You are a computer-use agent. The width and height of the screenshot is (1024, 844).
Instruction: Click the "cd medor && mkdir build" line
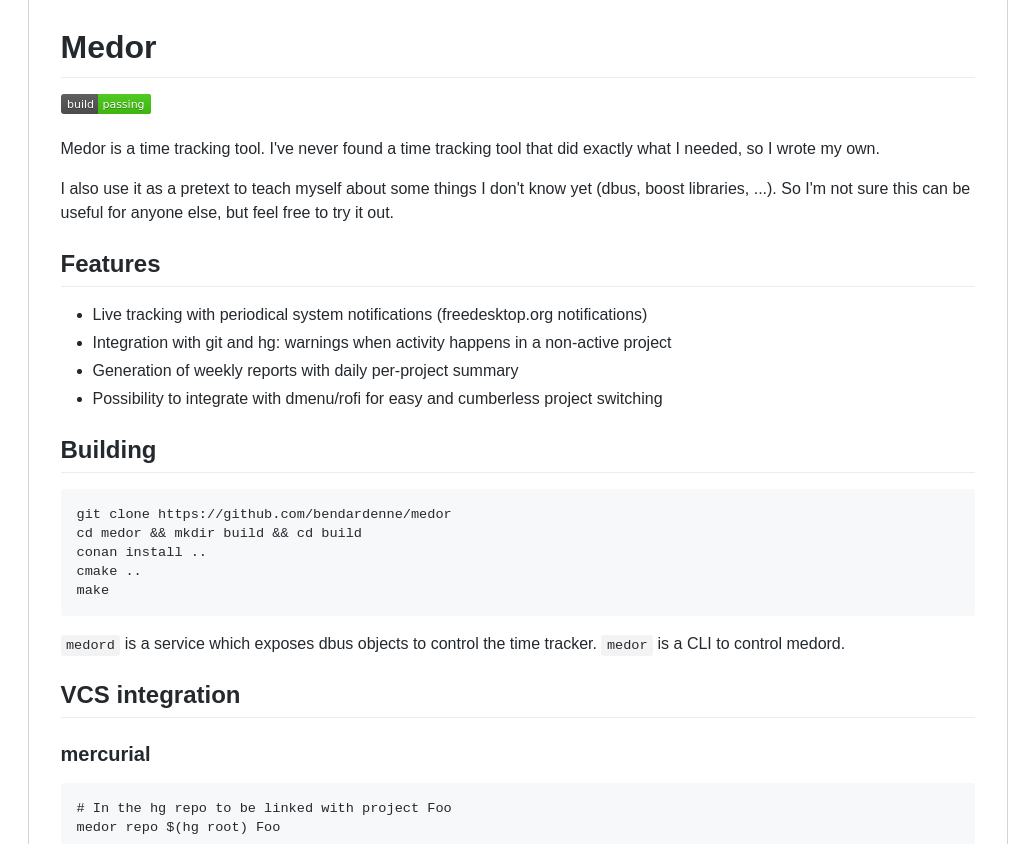219,533
